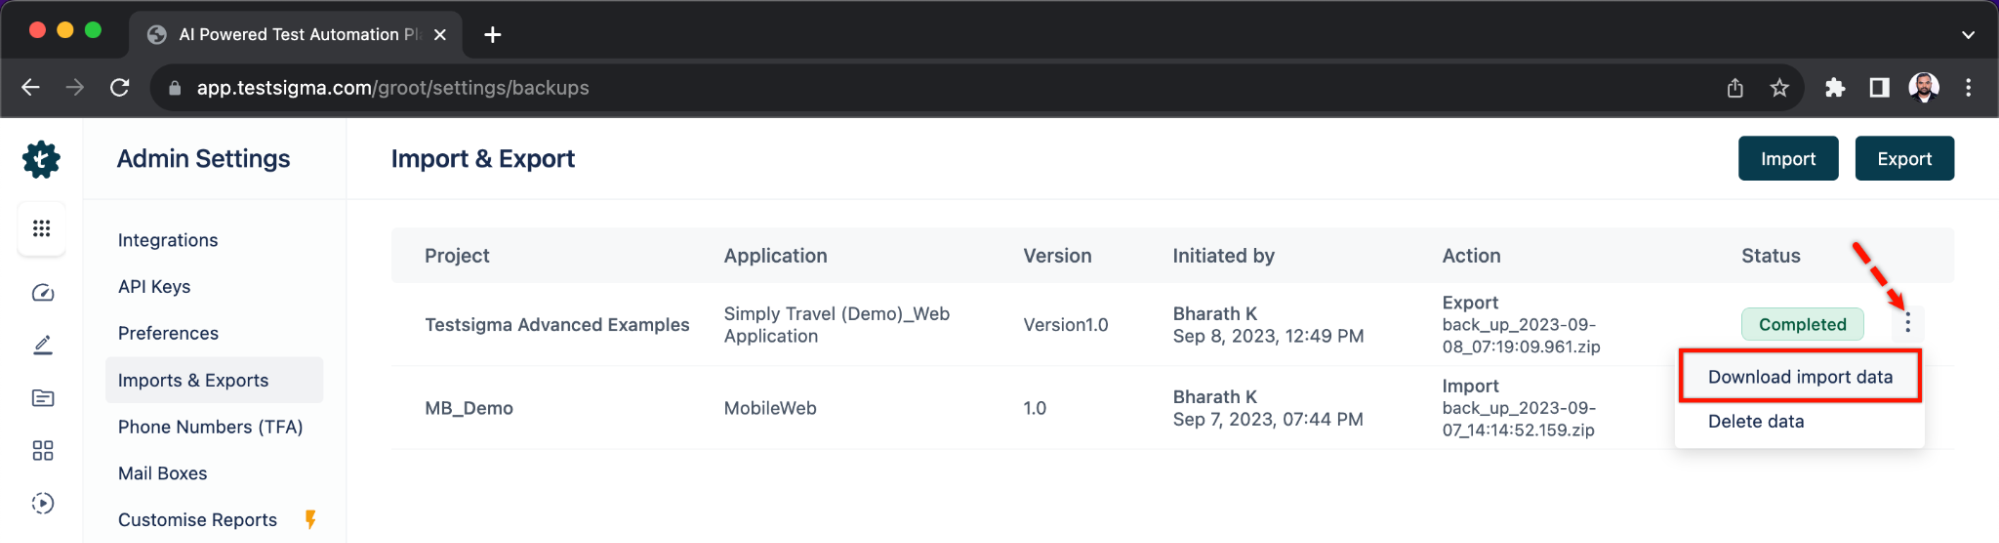Open the four-squares icon in sidebar

(x=42, y=450)
